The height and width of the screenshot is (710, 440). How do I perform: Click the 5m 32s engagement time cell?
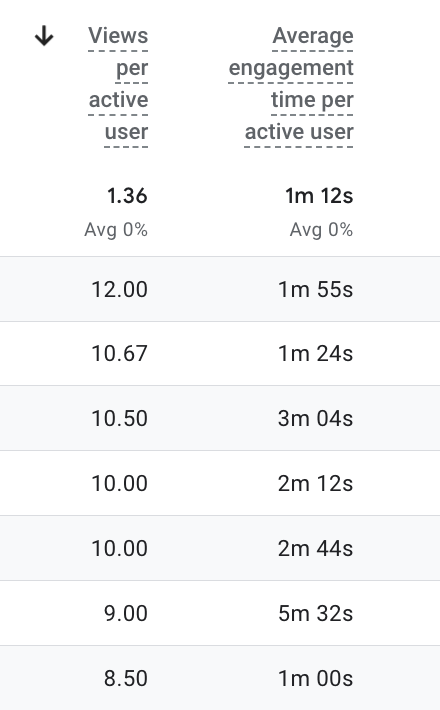pos(316,614)
